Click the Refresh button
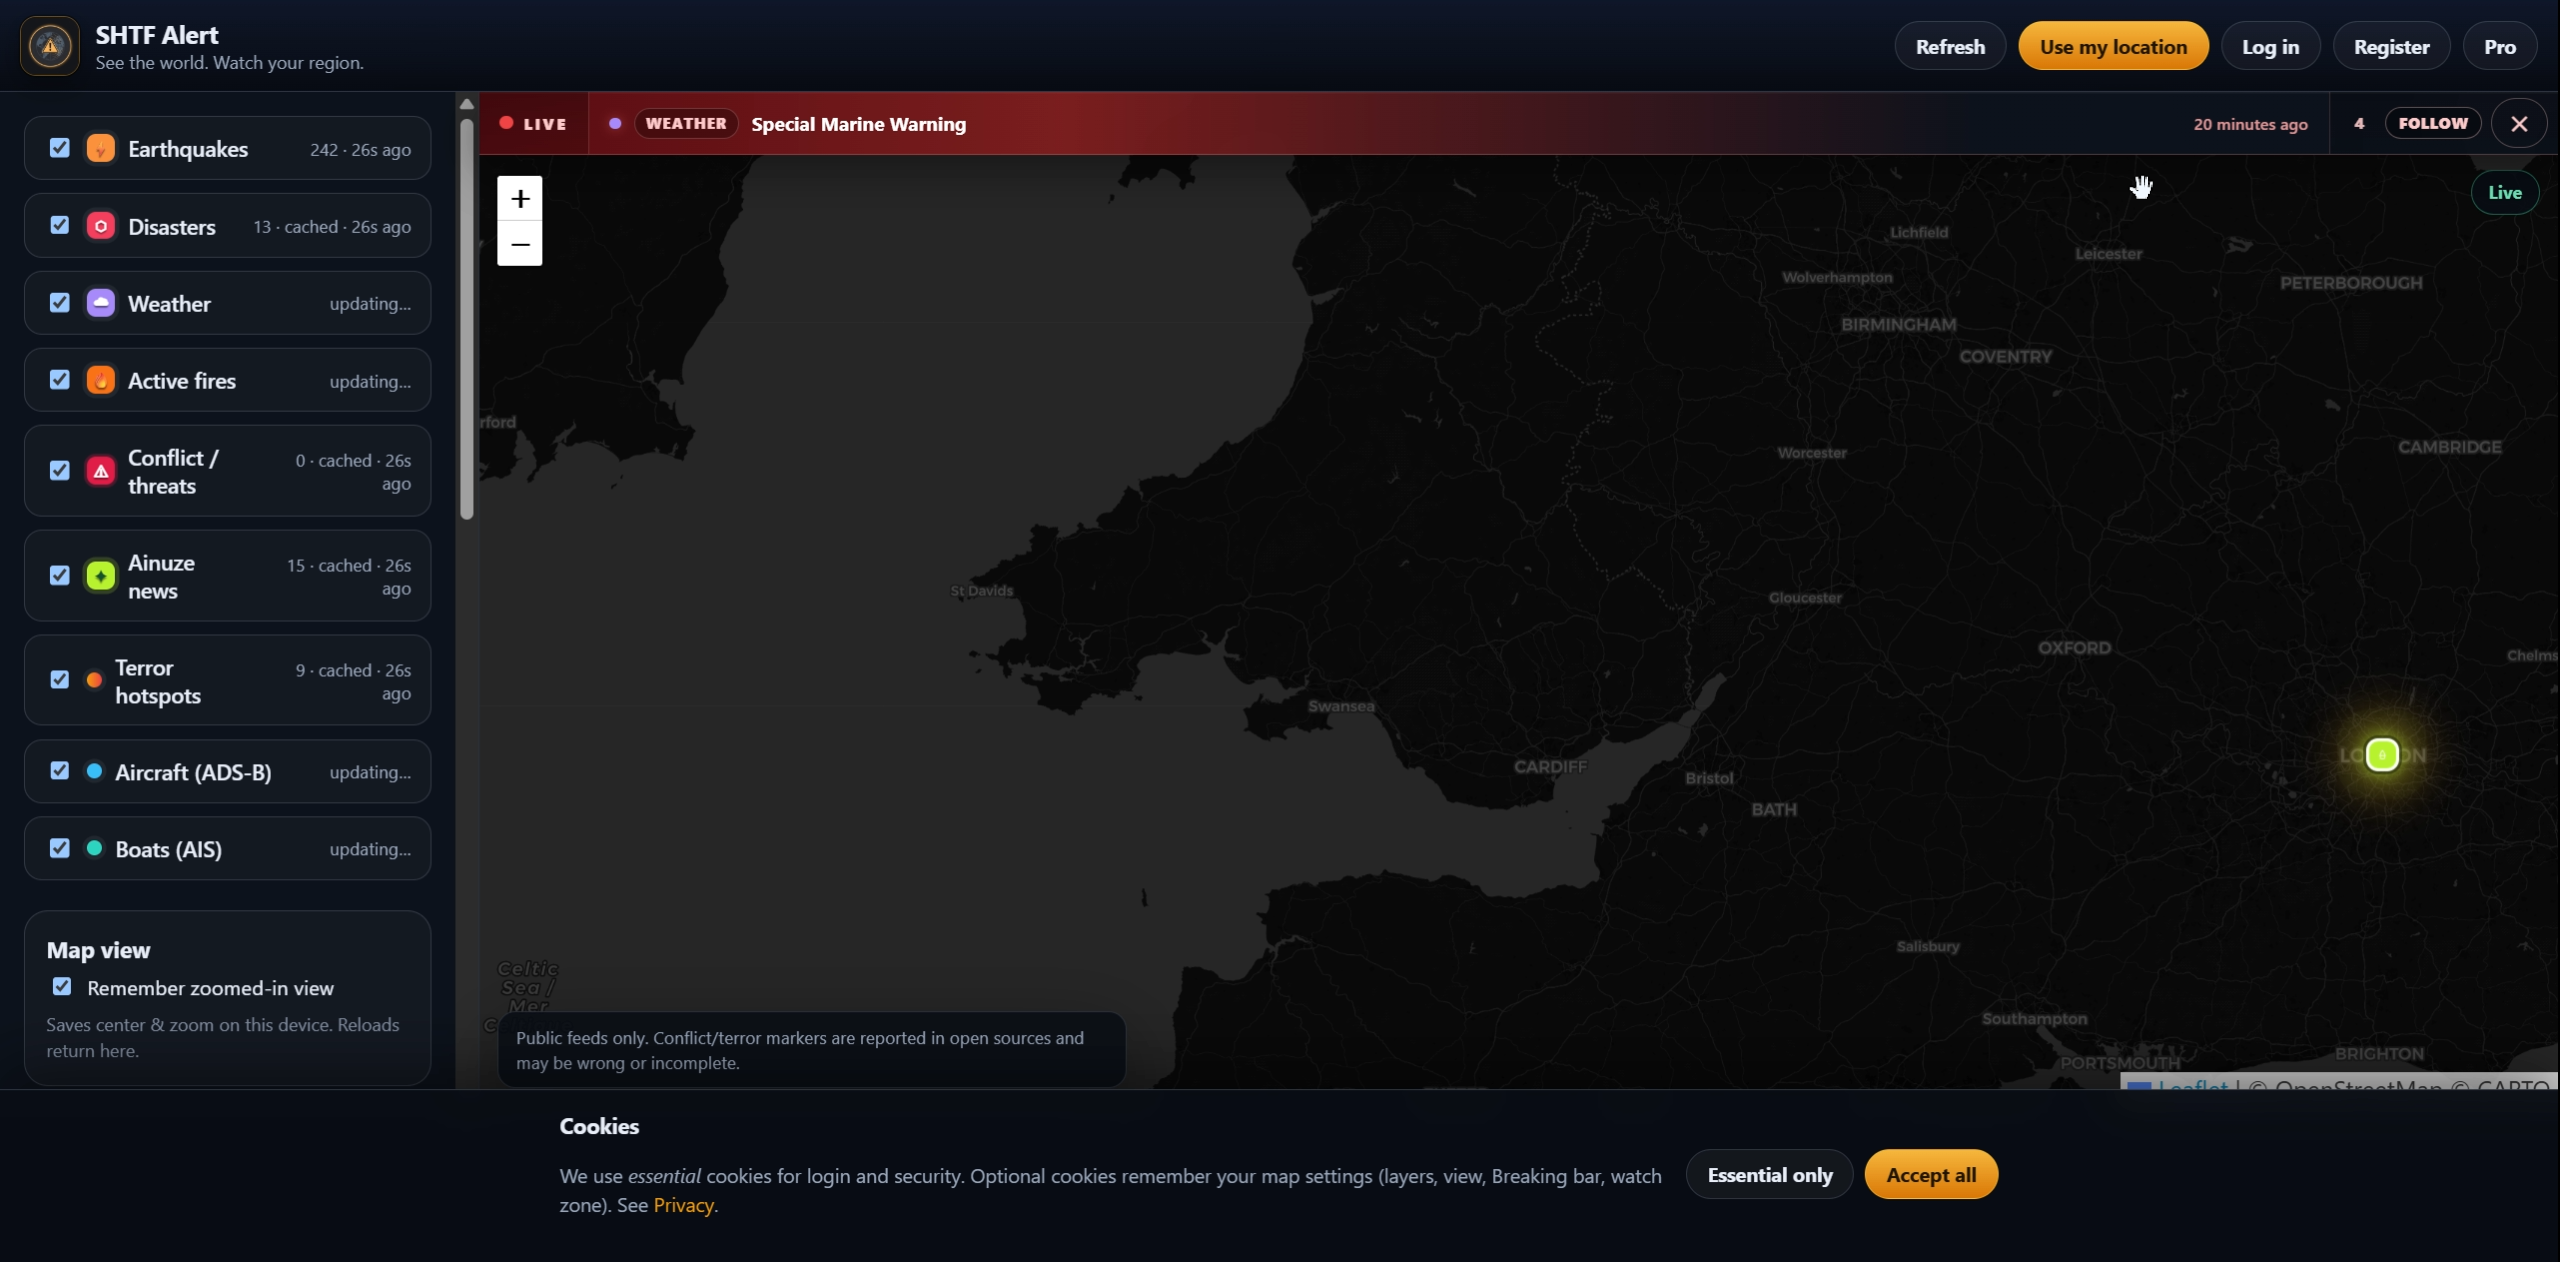2560x1262 pixels. pos(1950,46)
